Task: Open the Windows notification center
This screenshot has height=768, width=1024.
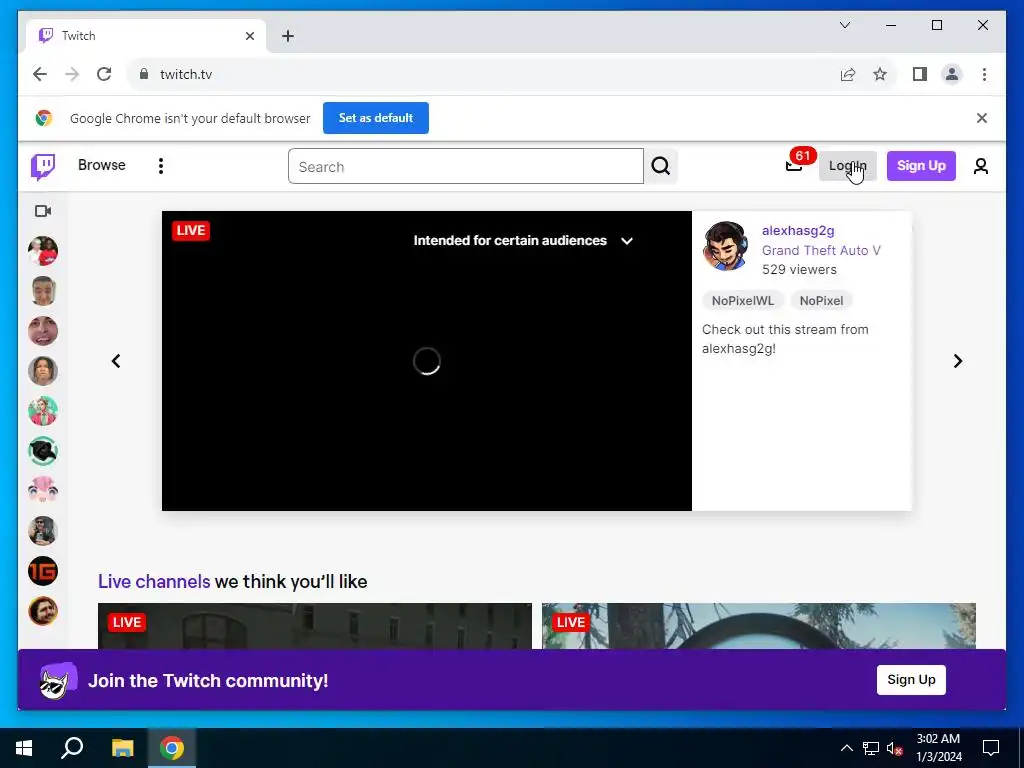Action: (991, 748)
